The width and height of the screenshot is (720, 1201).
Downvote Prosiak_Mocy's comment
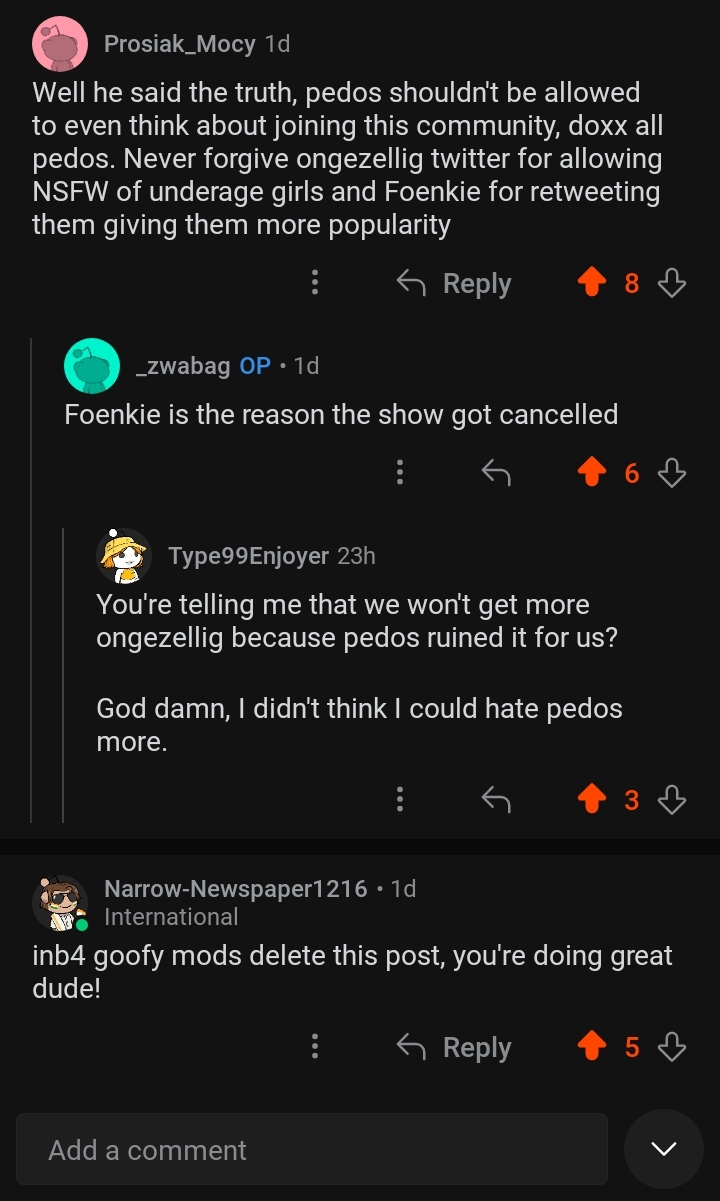[x=672, y=284]
